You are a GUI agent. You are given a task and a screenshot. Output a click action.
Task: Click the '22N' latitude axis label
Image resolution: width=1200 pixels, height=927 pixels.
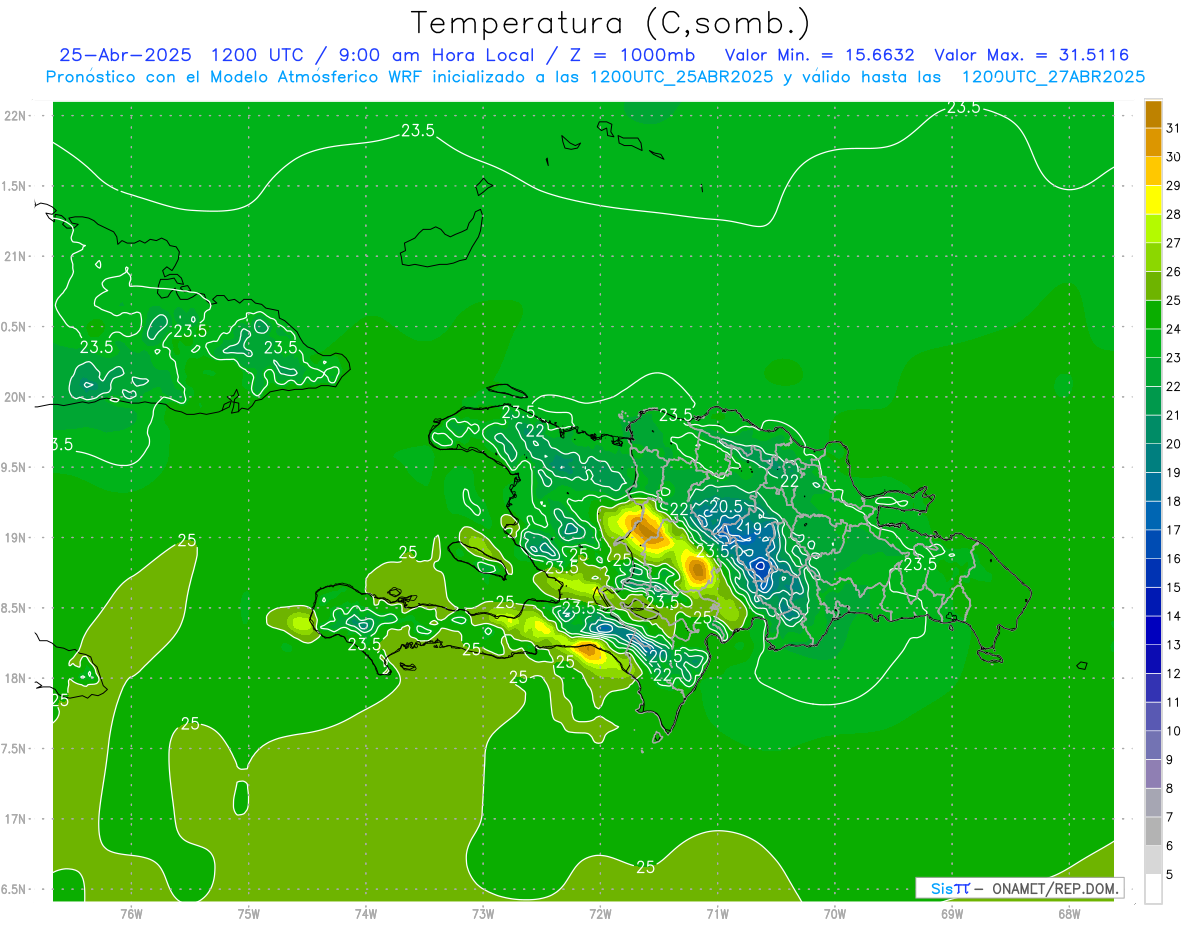coord(15,116)
